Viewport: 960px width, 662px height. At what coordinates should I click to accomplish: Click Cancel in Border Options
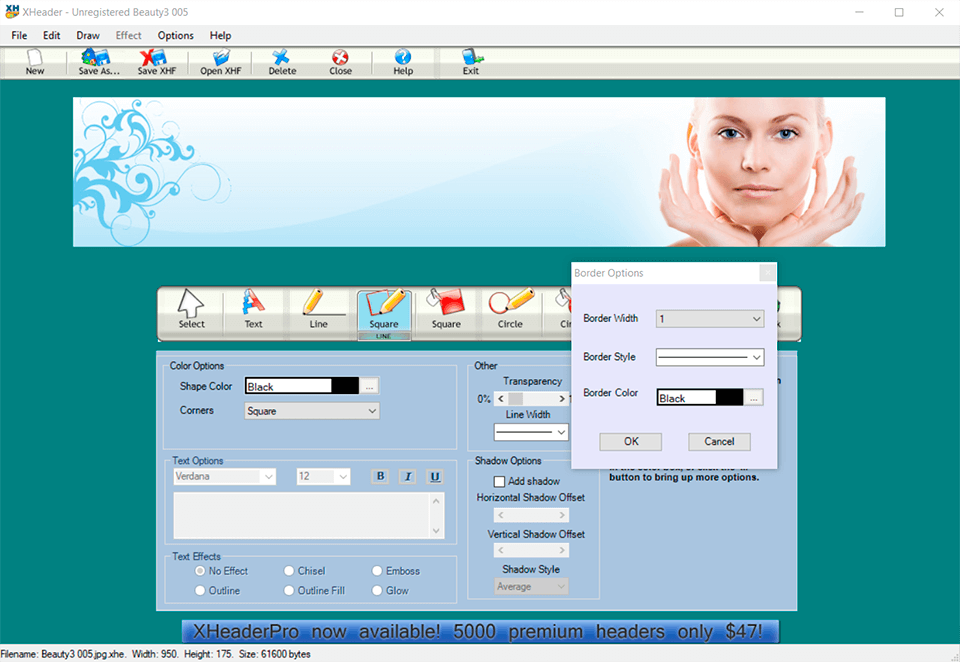tap(719, 442)
